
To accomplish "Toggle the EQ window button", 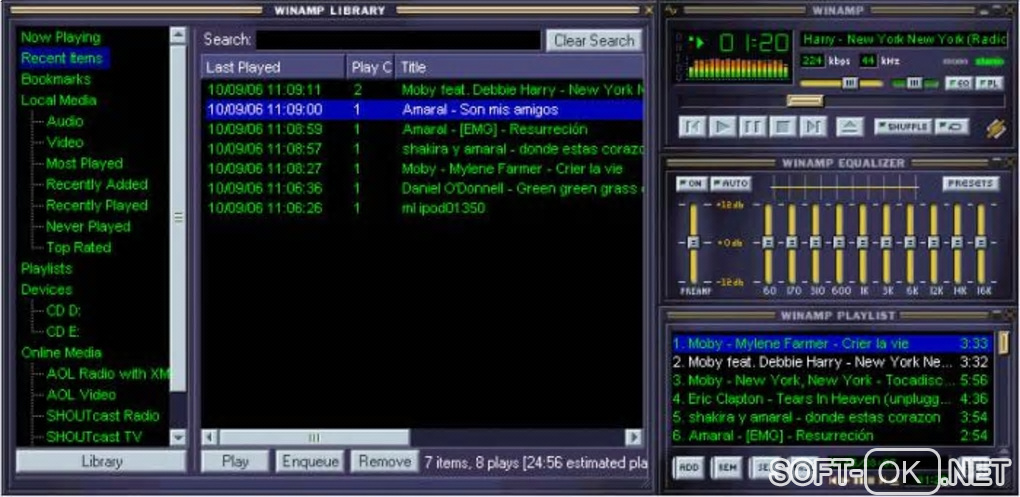I will tap(959, 83).
